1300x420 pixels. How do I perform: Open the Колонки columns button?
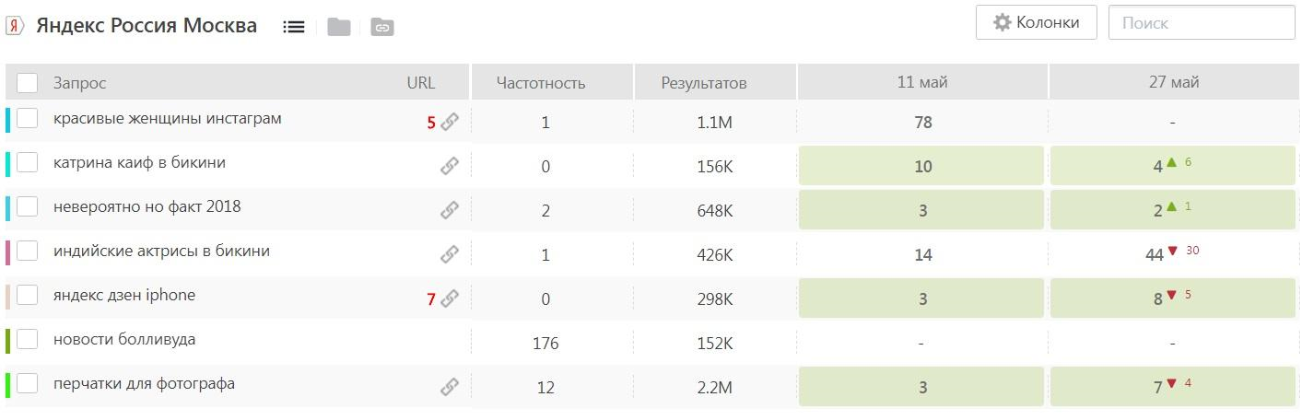tap(1036, 23)
